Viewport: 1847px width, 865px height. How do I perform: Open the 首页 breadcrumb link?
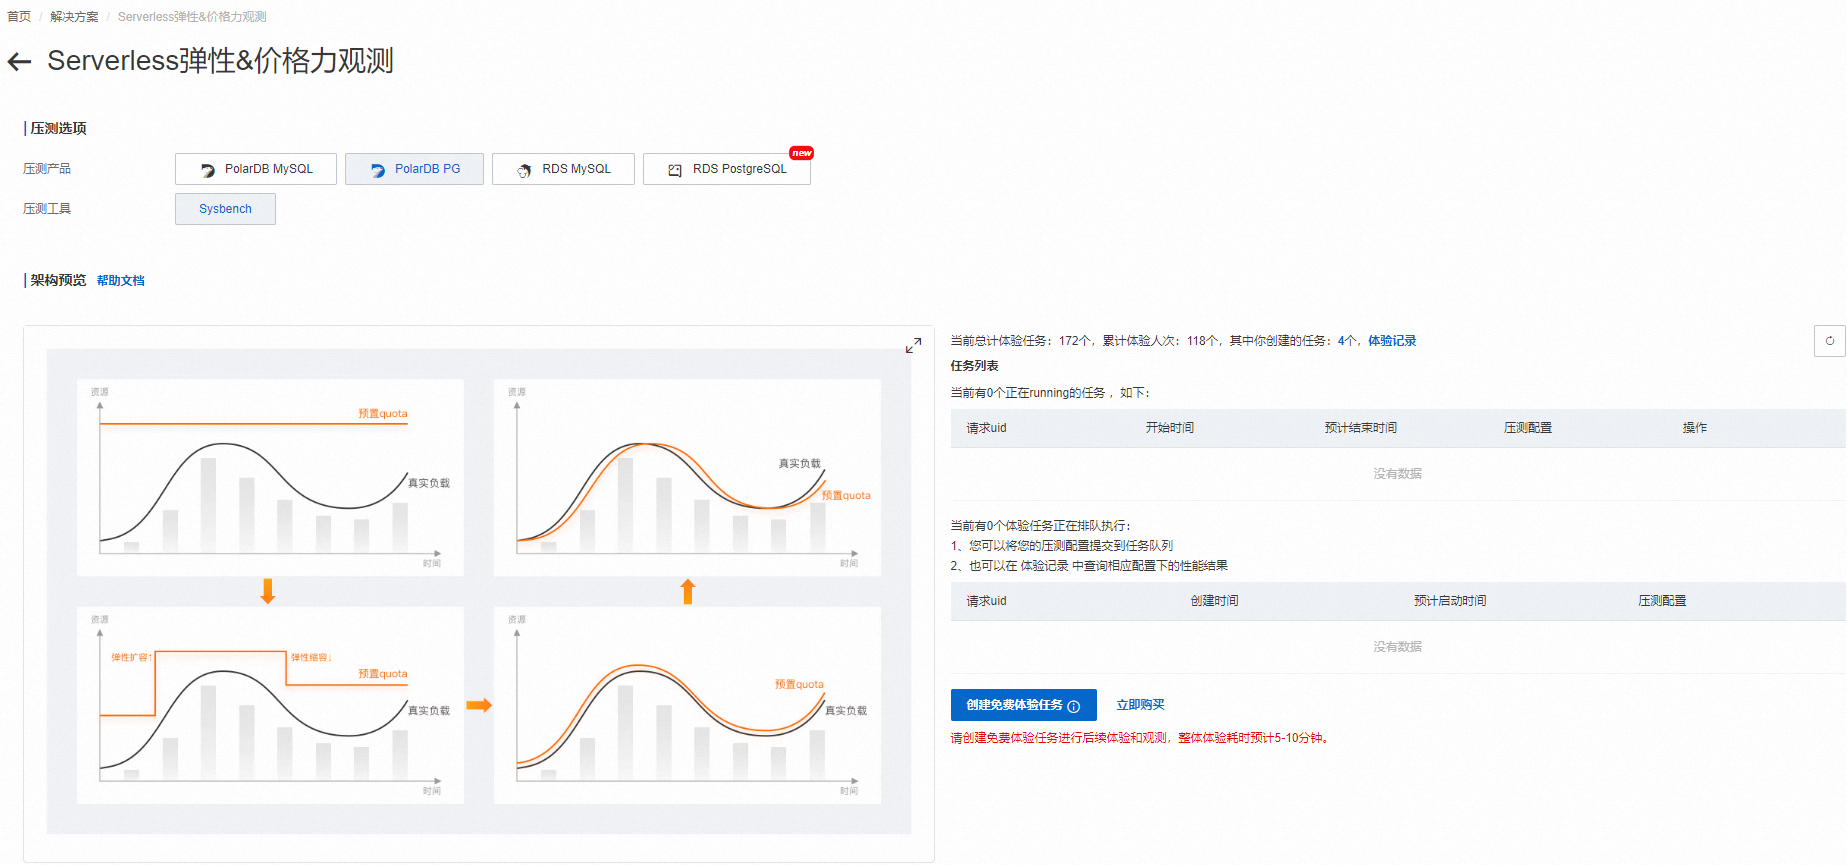tap(19, 17)
